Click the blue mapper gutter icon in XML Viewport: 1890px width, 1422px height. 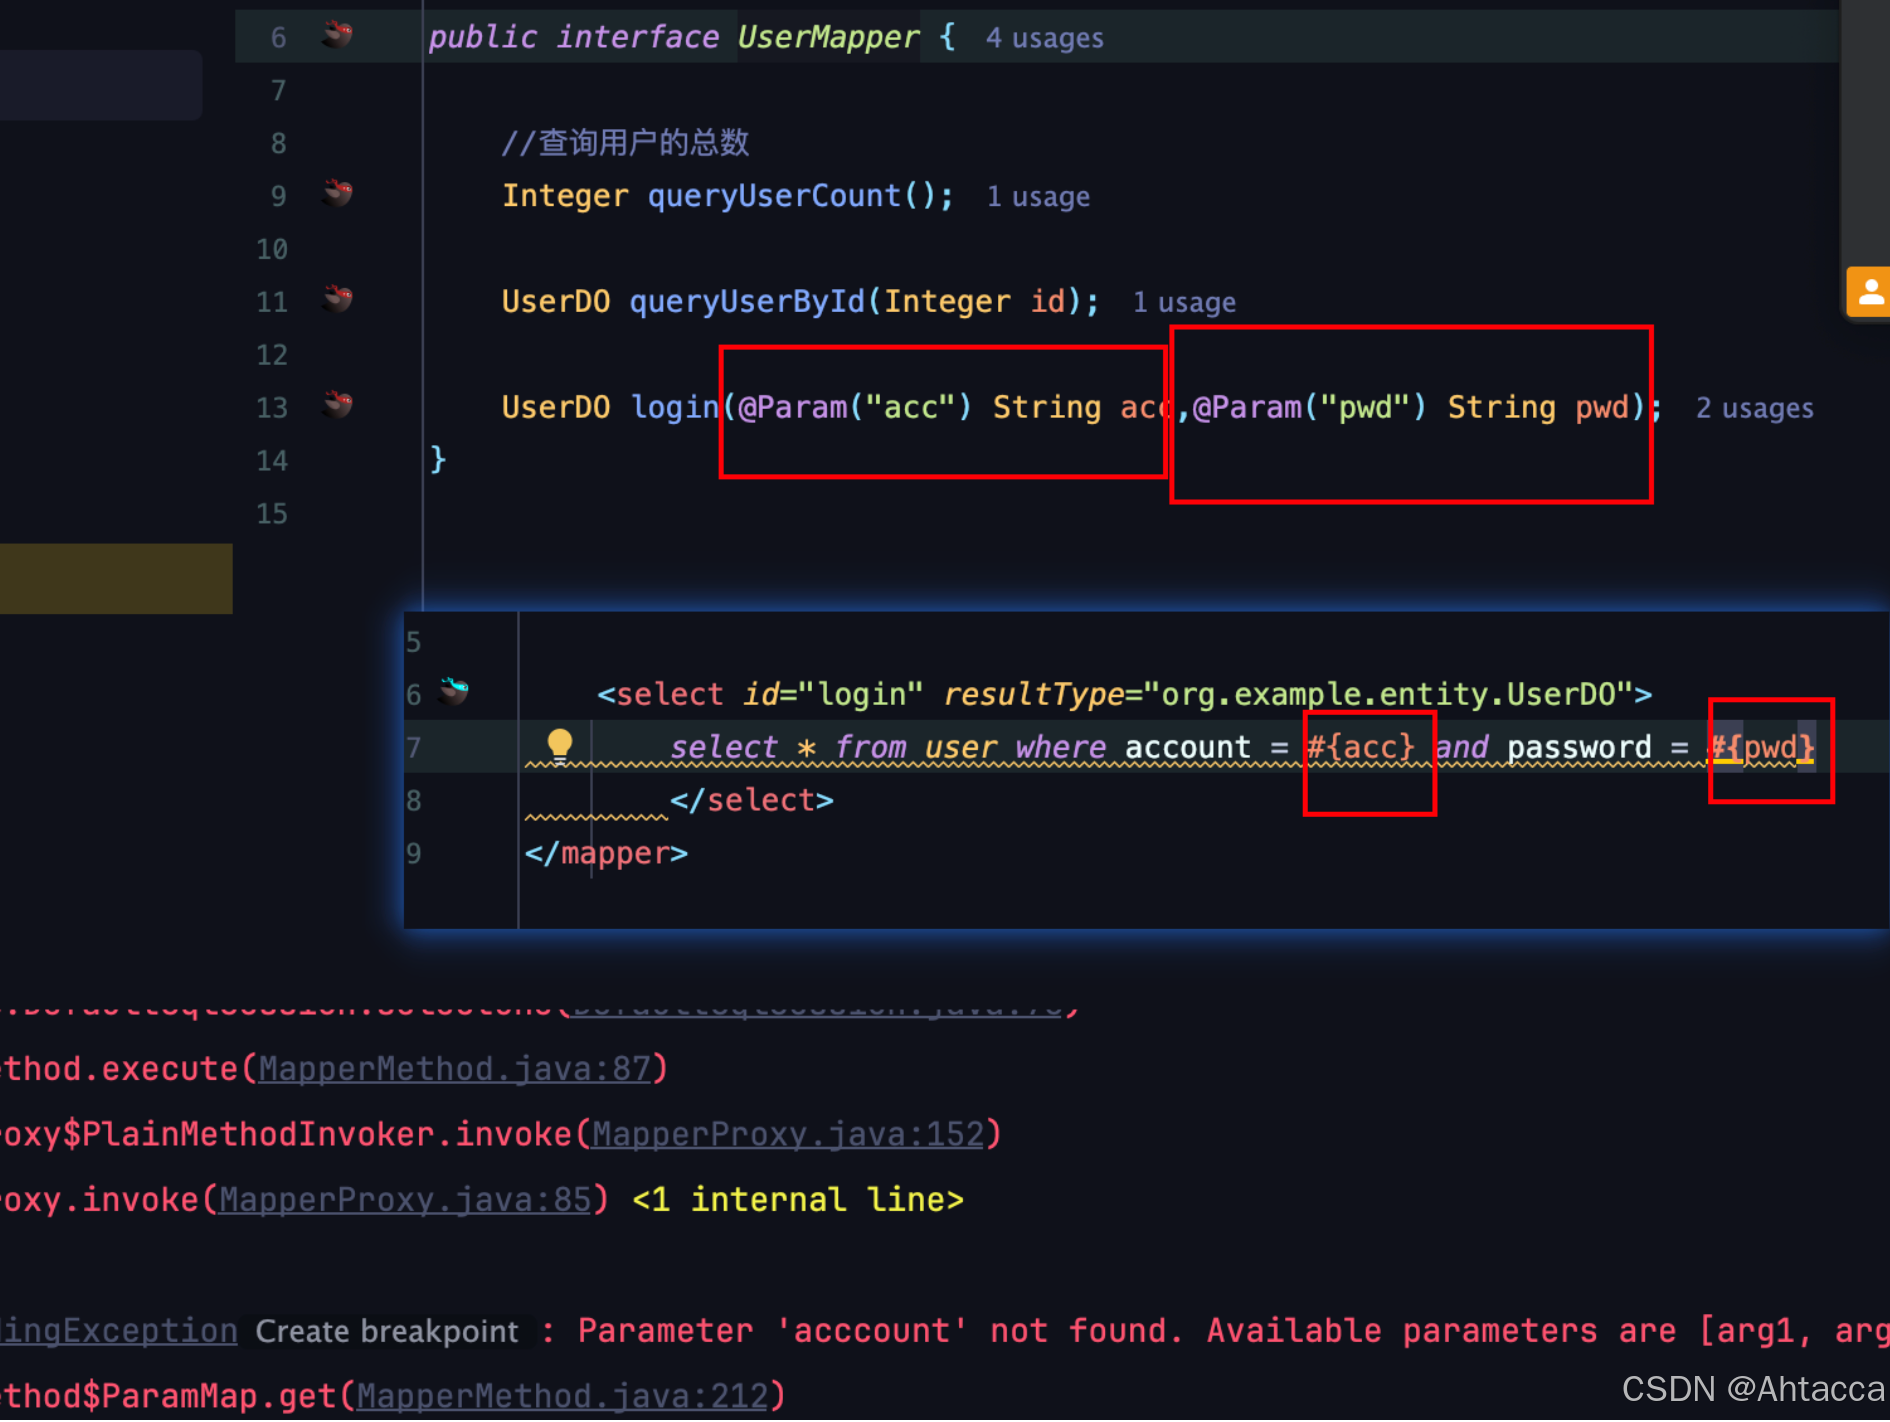point(453,690)
